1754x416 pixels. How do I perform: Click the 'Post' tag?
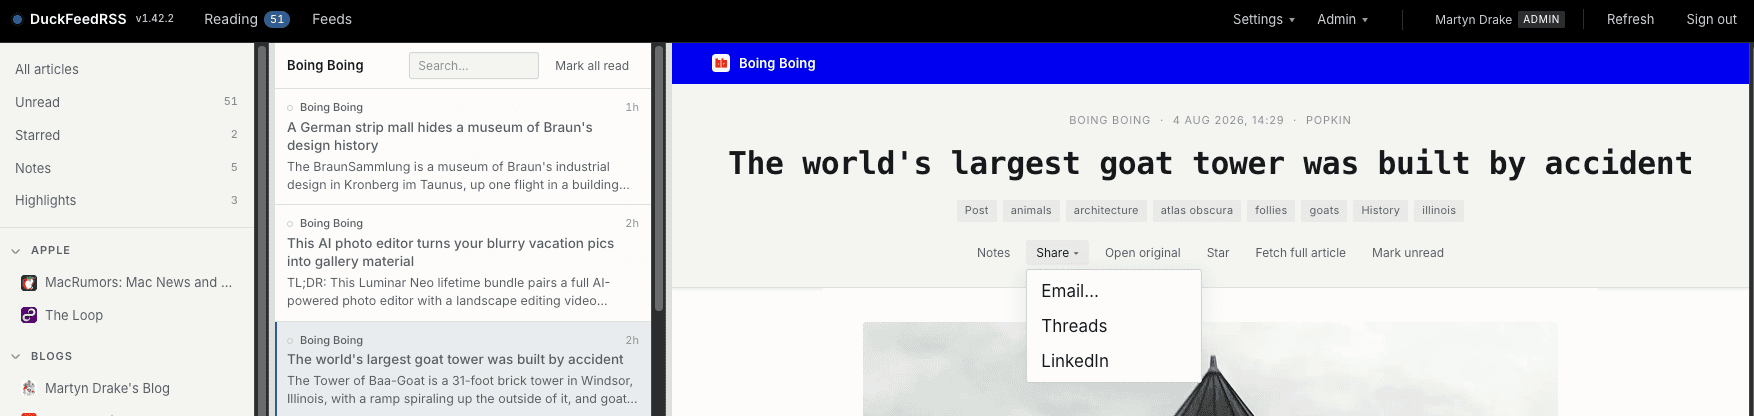(976, 211)
